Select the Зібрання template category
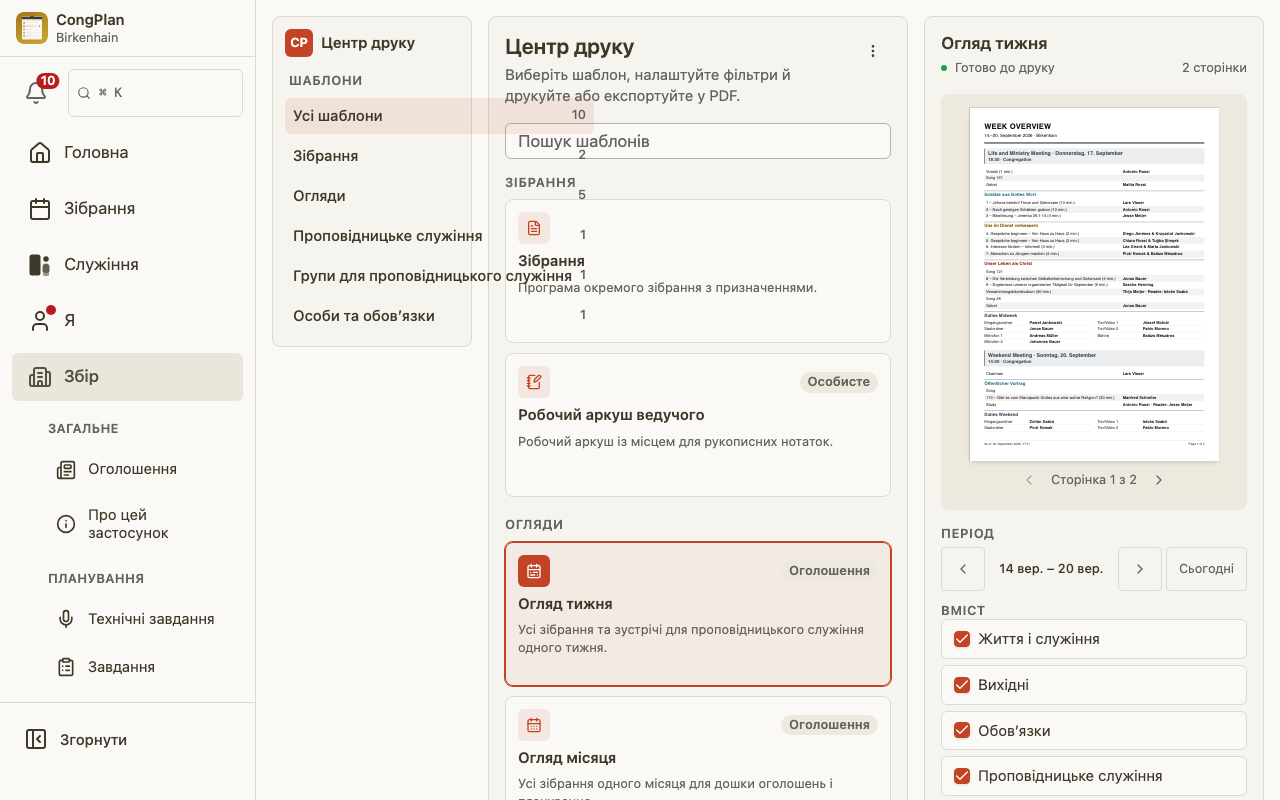The image size is (1280, 800). tap(439, 156)
